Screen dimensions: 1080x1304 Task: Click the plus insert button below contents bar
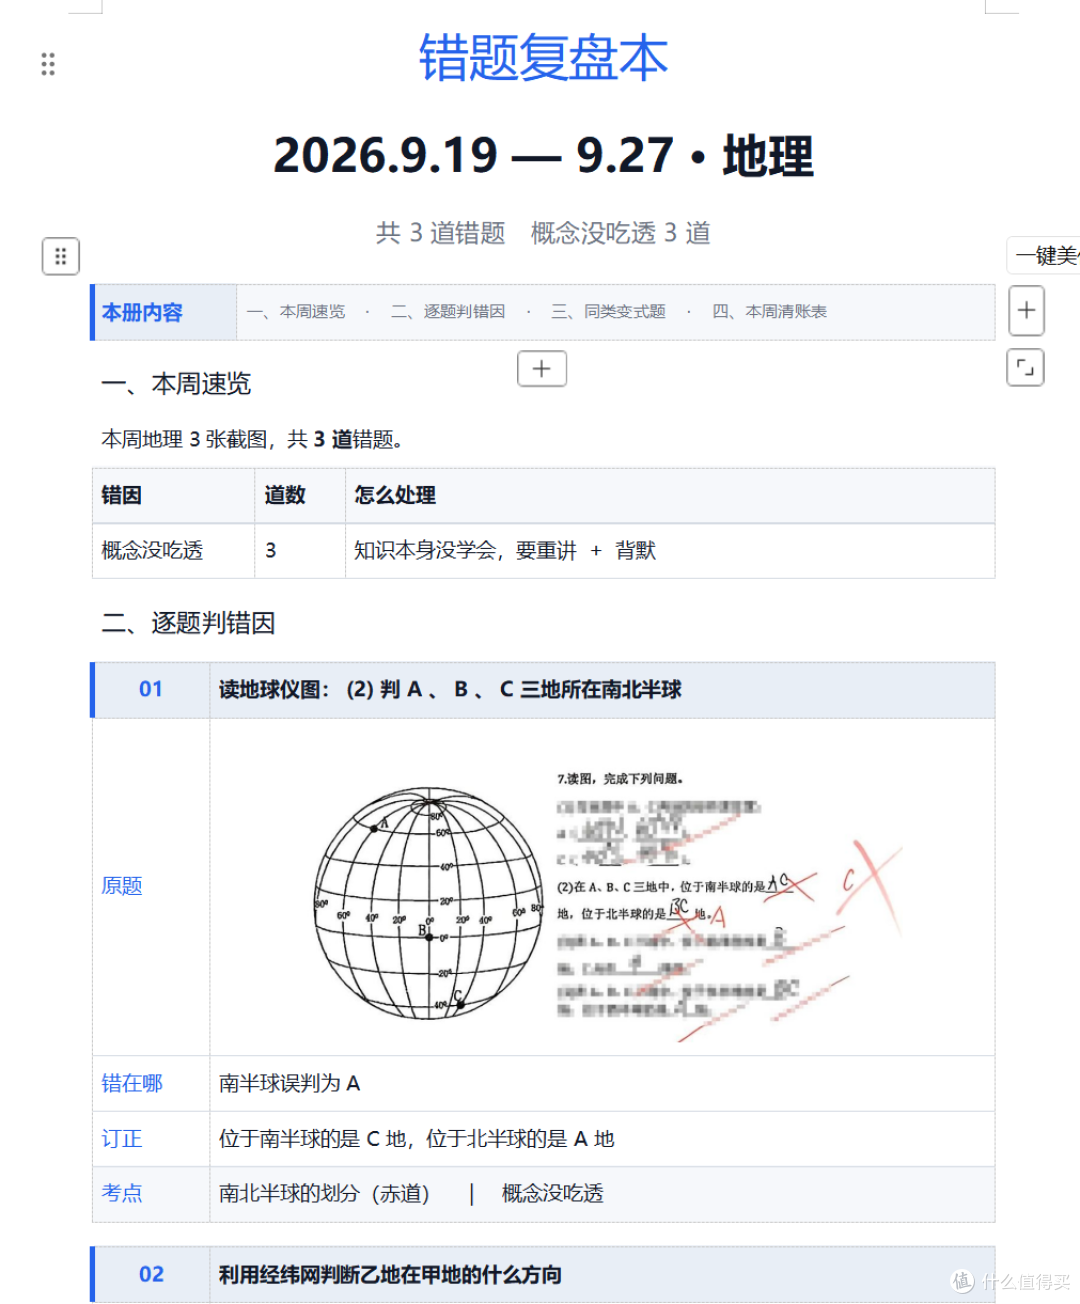coord(542,368)
